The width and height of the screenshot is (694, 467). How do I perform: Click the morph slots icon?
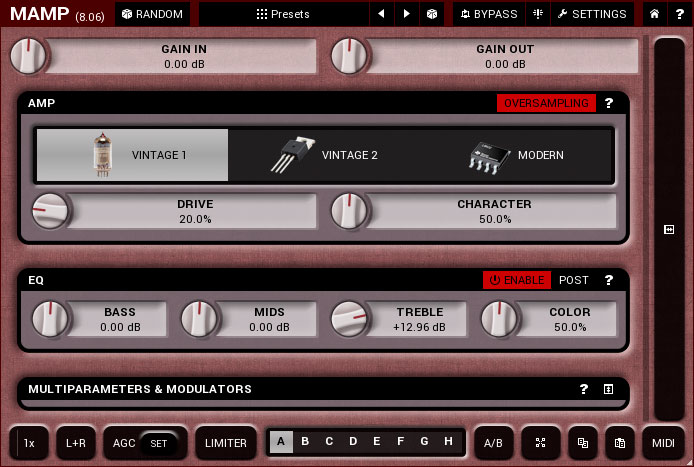(540, 443)
